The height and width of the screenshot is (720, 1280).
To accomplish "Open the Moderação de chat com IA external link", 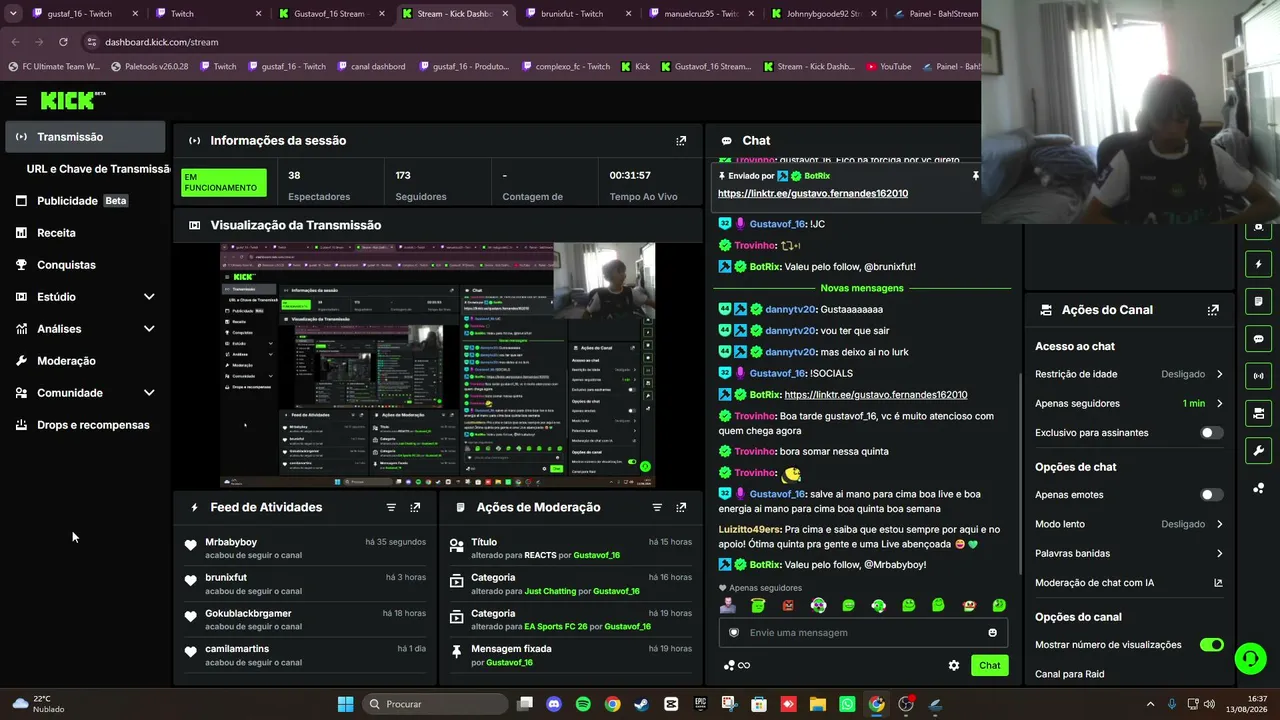I will [x=1218, y=583].
